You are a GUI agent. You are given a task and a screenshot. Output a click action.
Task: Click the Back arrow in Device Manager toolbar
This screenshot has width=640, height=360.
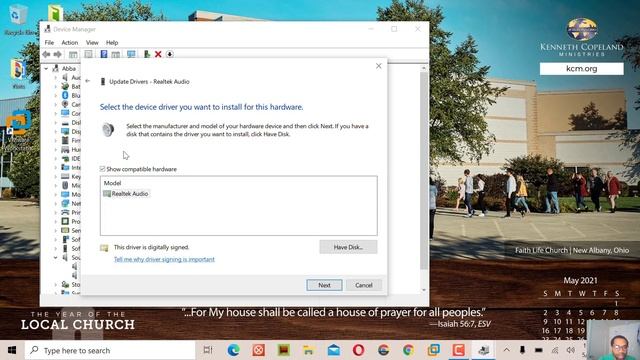tap(46, 54)
